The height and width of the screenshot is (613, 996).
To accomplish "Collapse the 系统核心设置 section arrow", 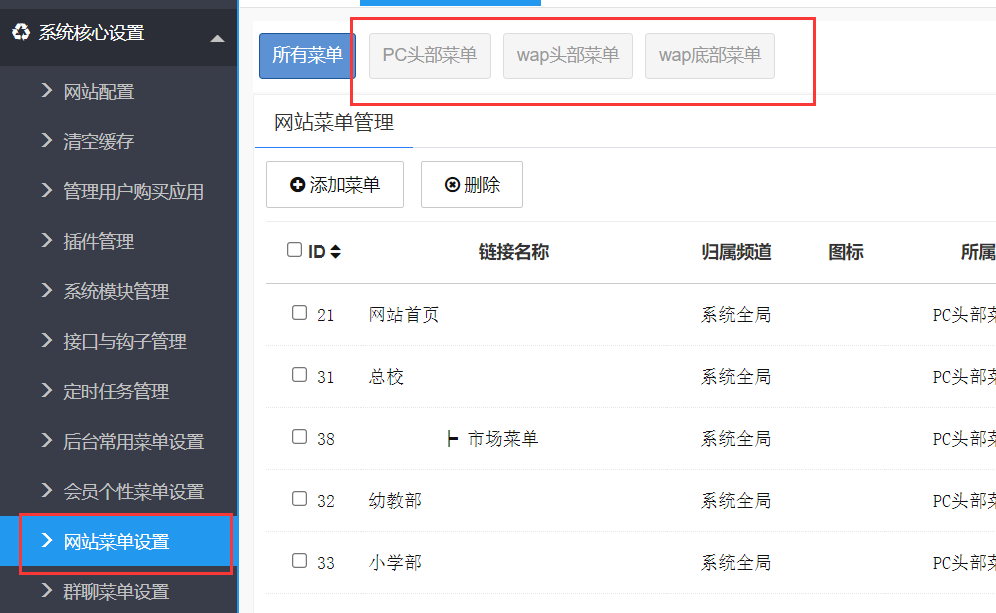I will [x=217, y=38].
